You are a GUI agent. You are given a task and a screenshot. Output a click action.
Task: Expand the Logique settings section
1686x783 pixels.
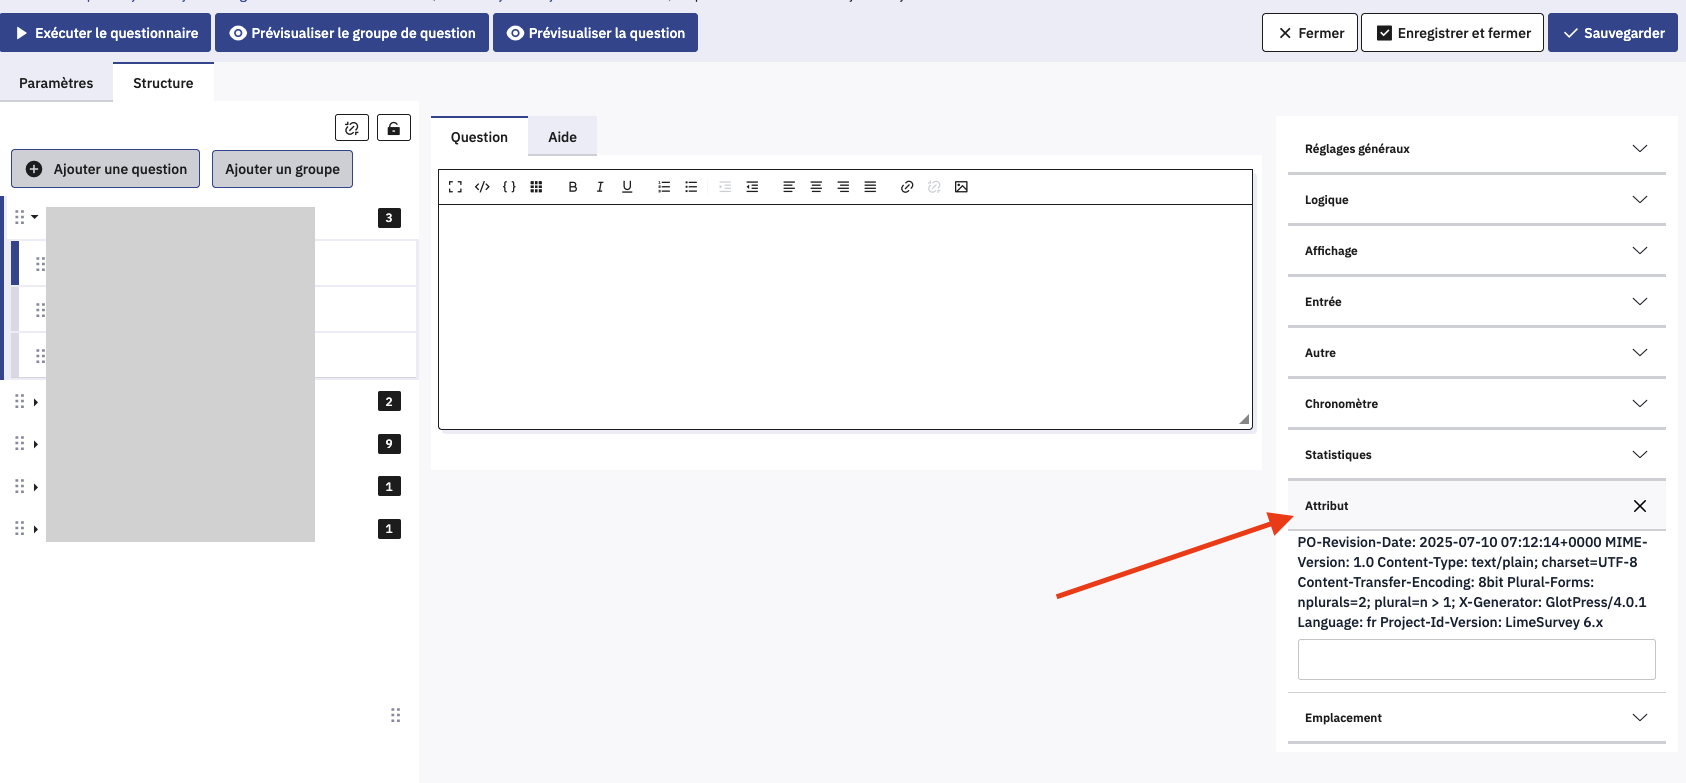tap(1476, 200)
